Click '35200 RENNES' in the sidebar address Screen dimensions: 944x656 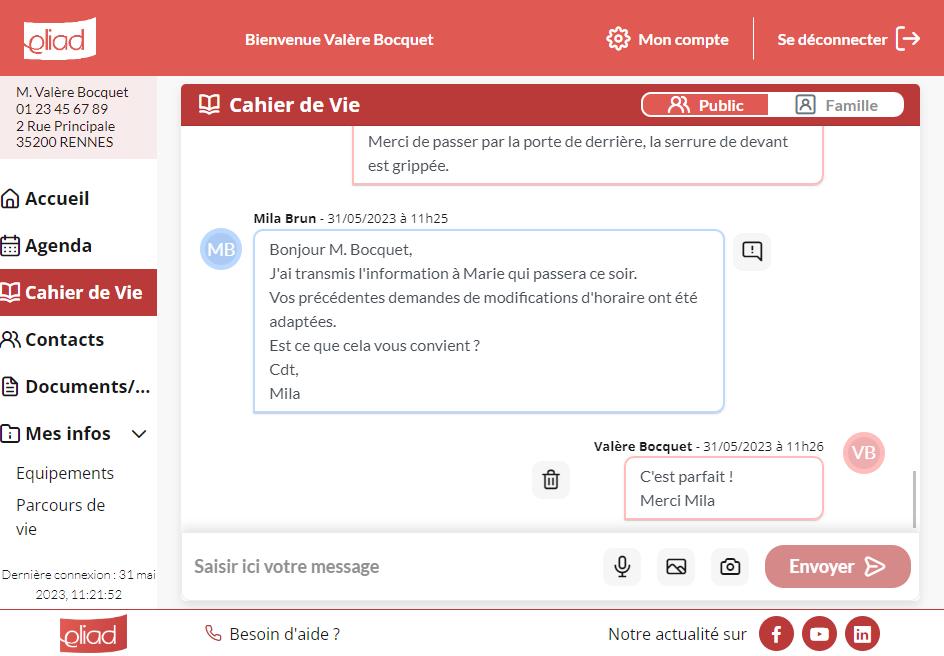point(64,142)
